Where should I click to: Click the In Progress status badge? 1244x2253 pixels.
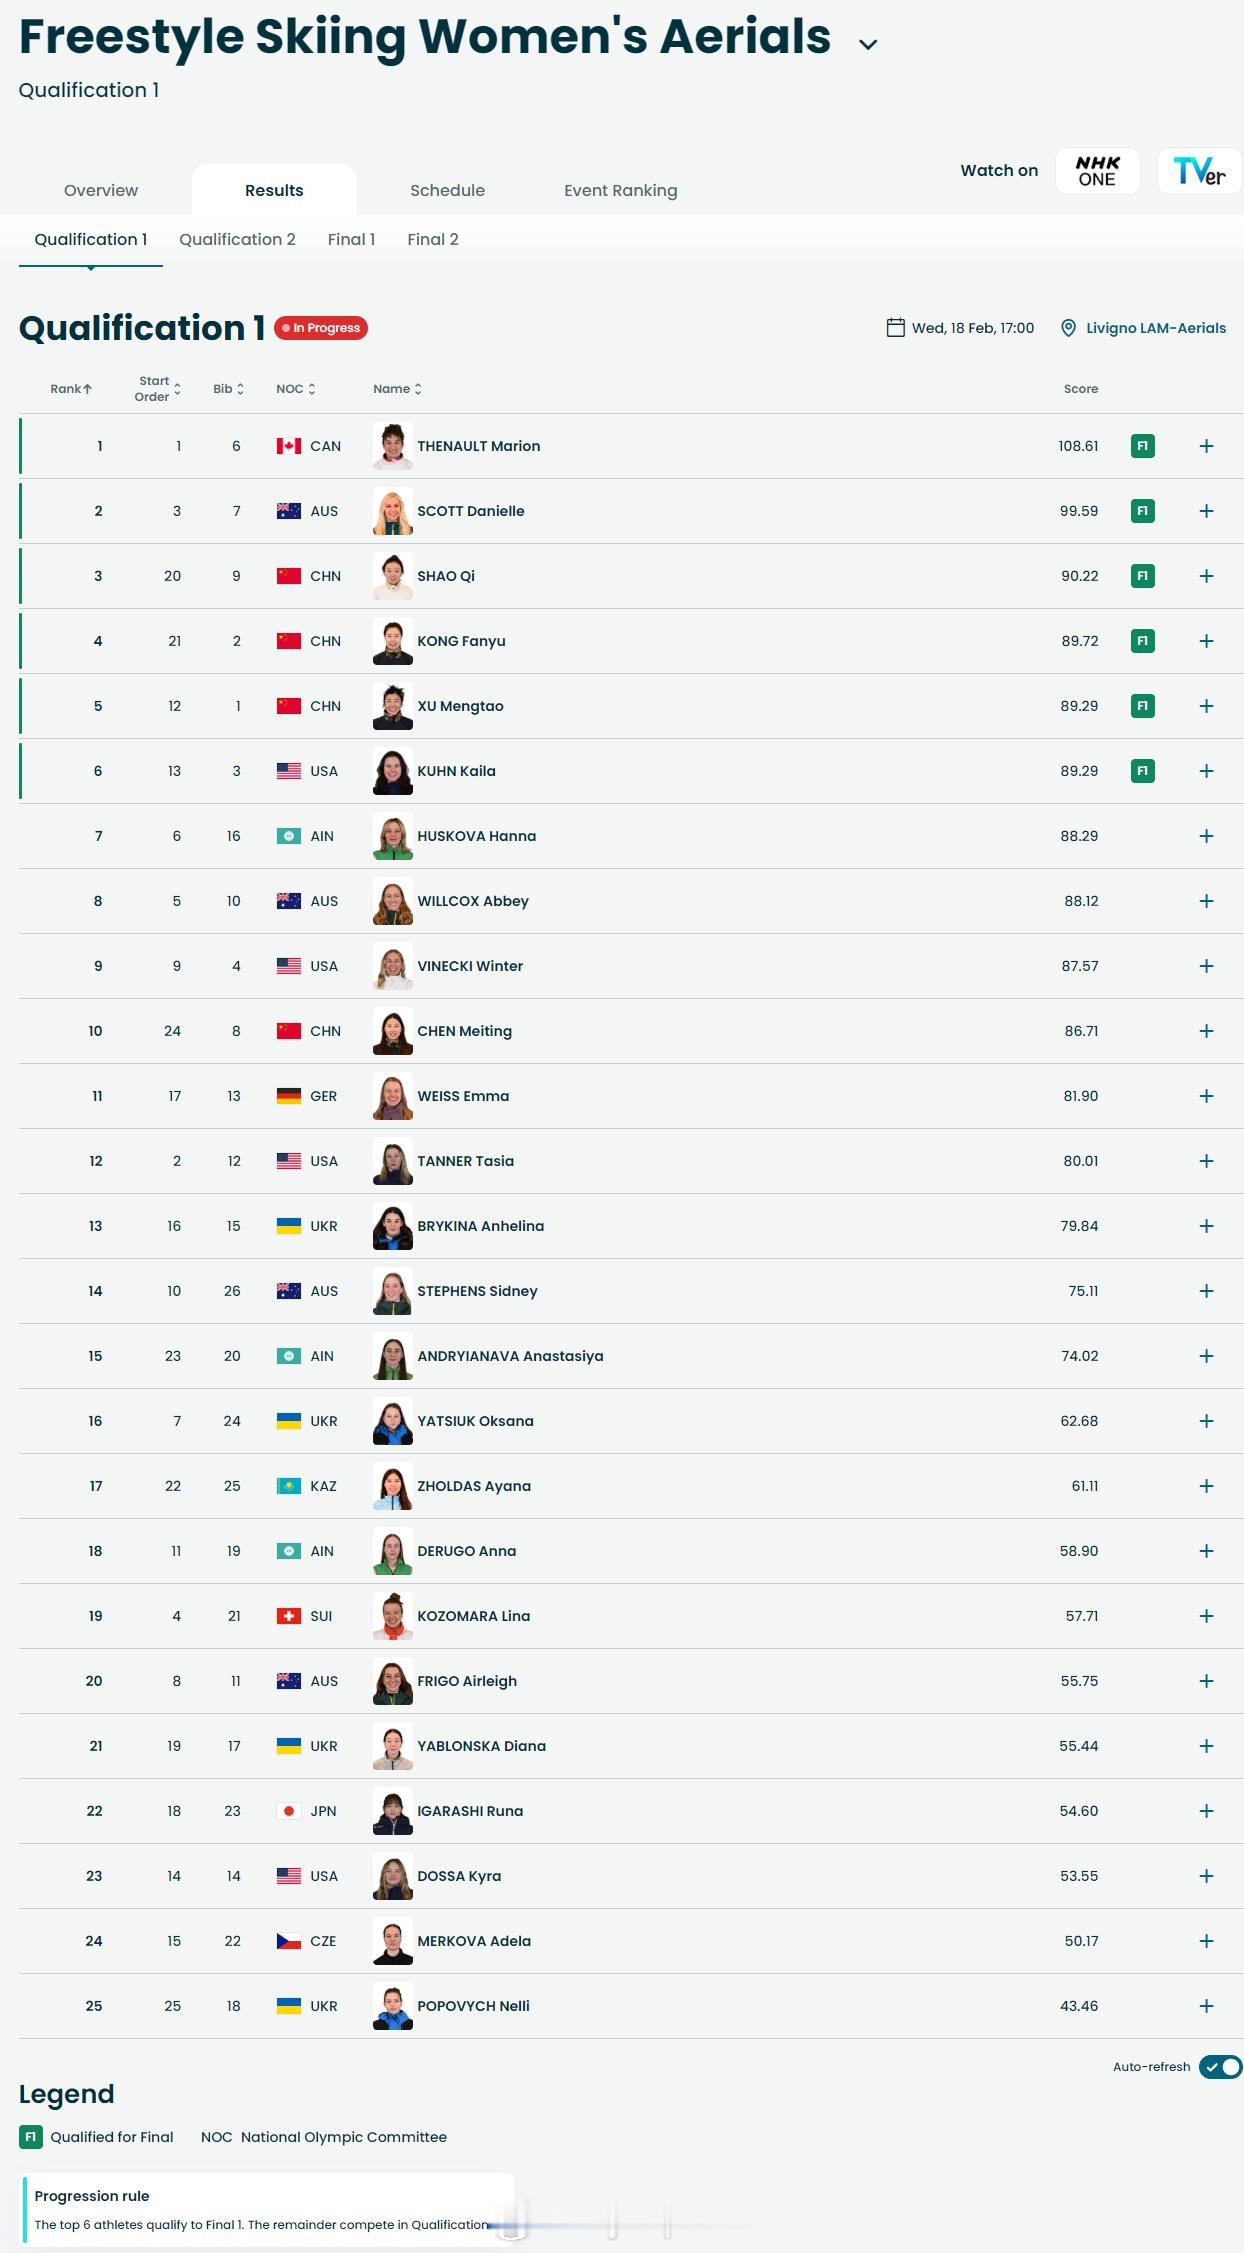[x=323, y=328]
